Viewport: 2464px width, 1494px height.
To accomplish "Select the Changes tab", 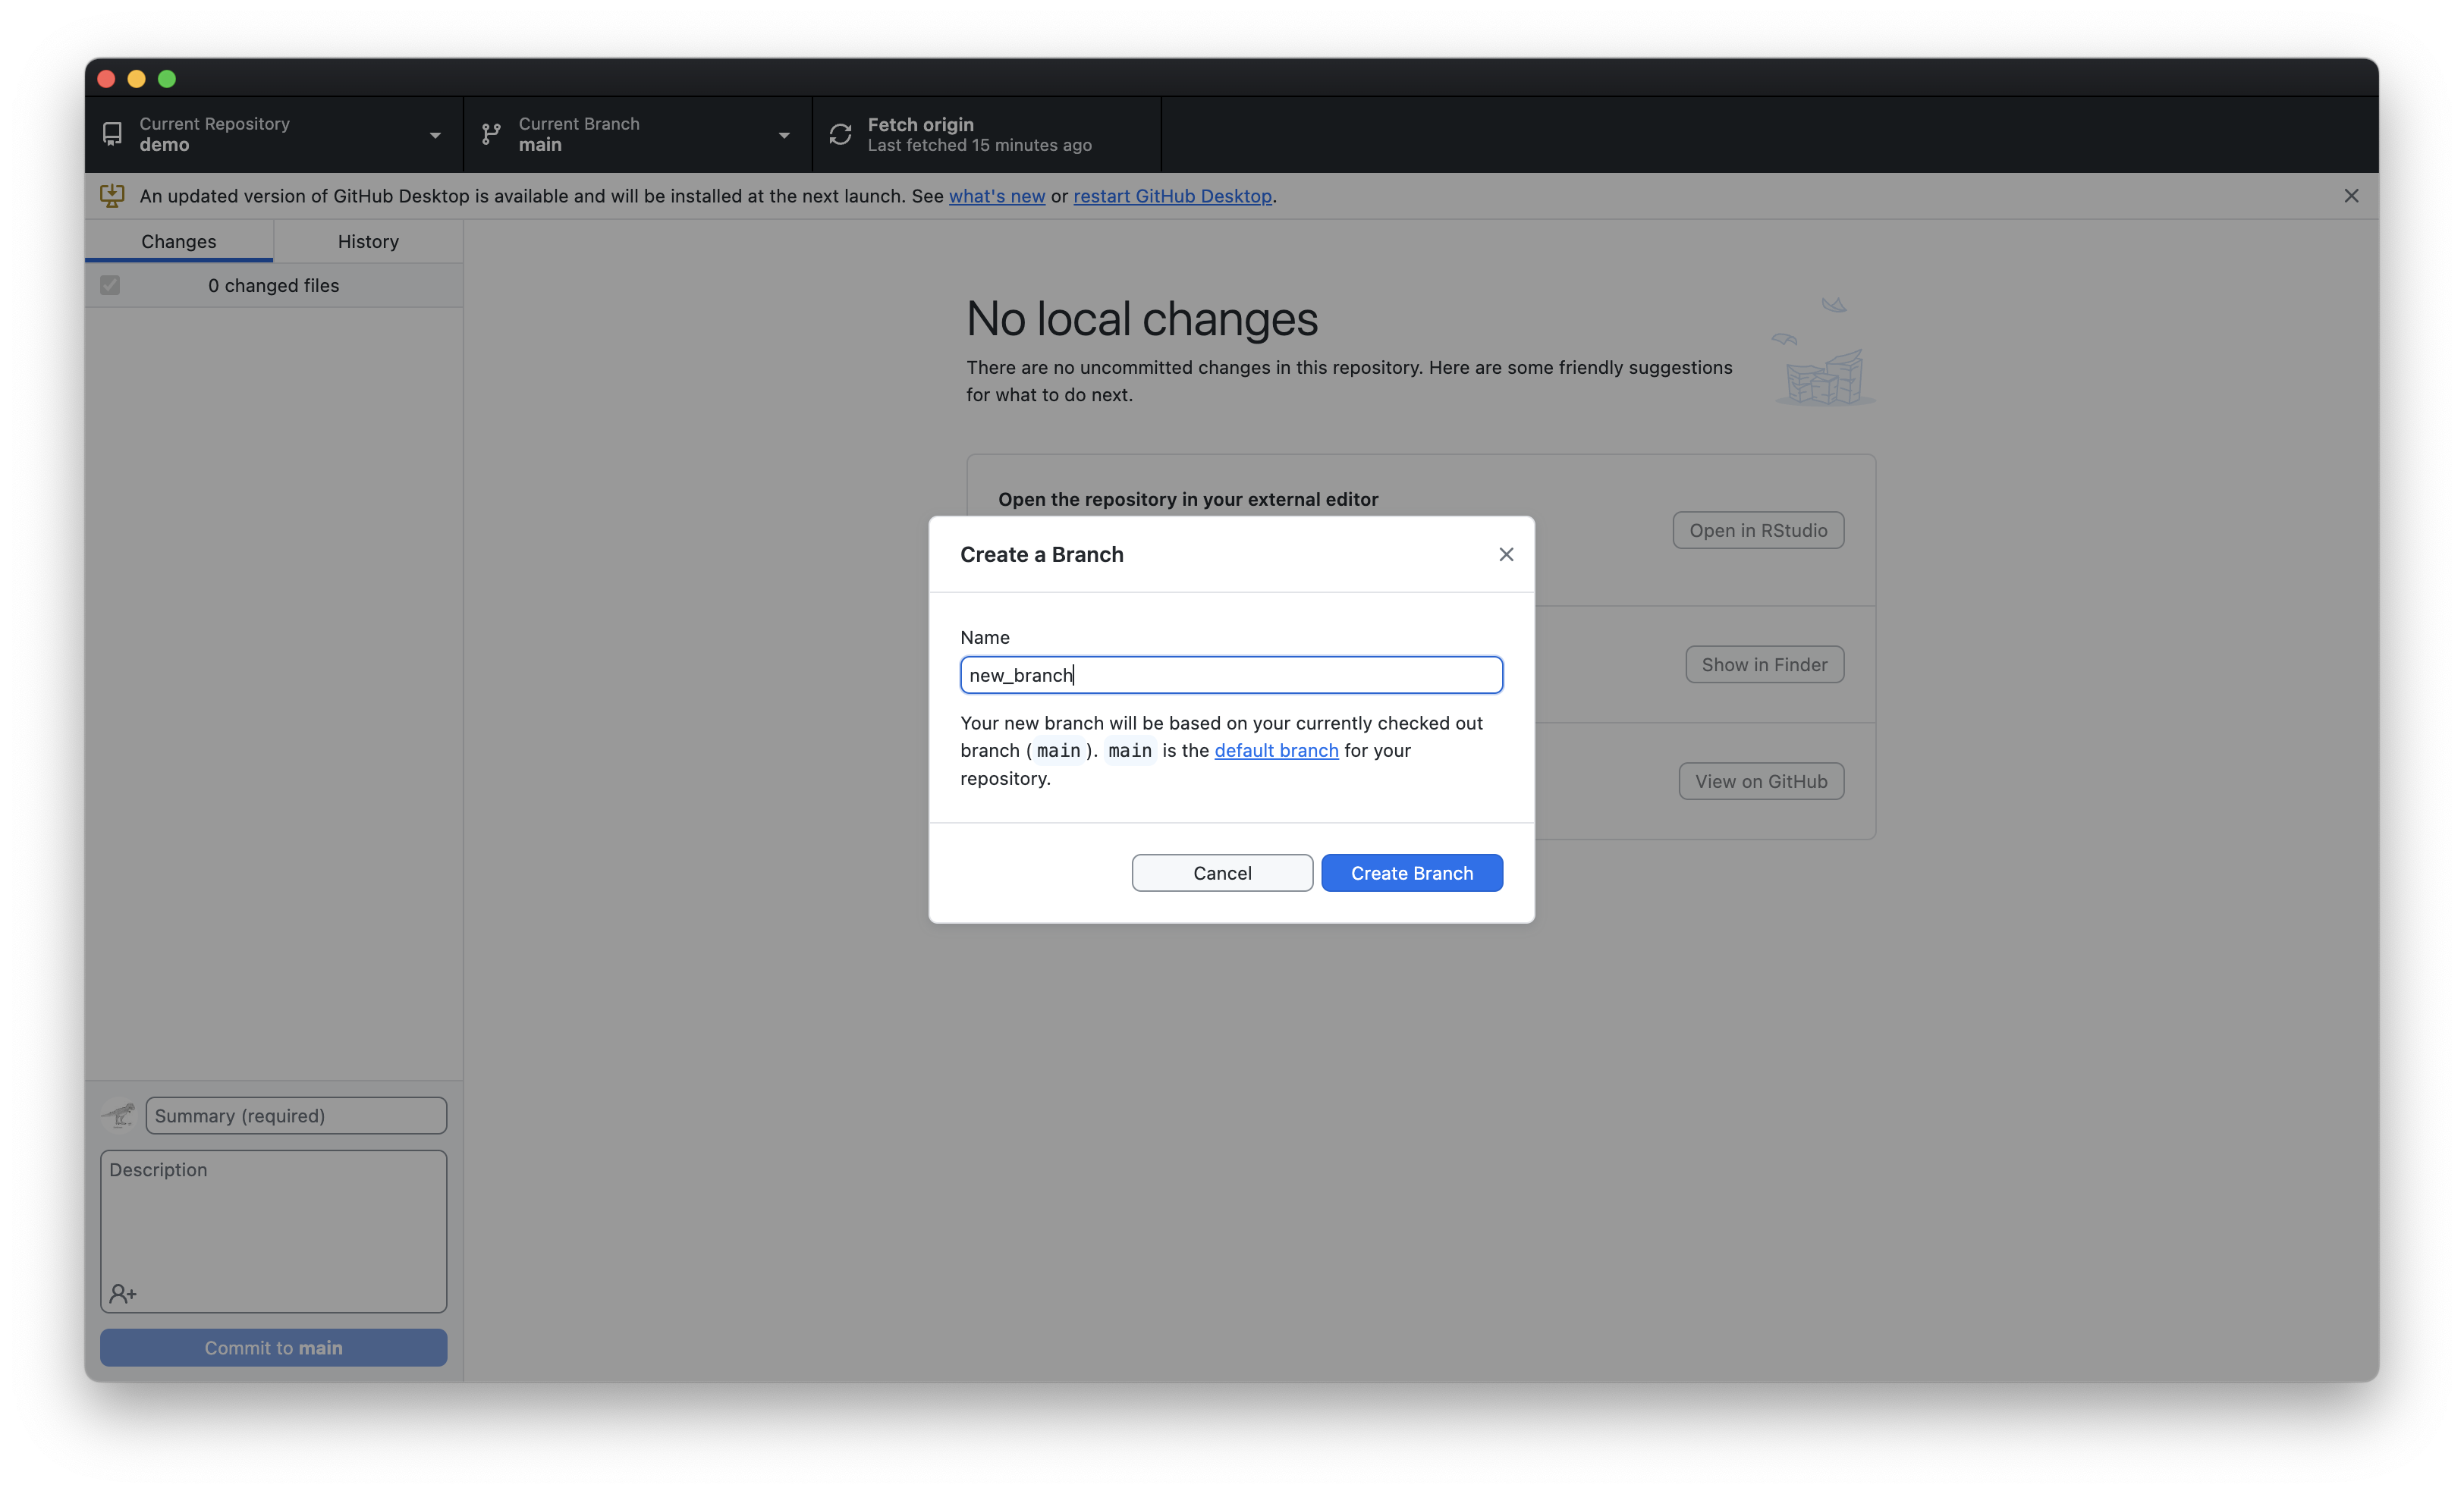I will point(178,241).
